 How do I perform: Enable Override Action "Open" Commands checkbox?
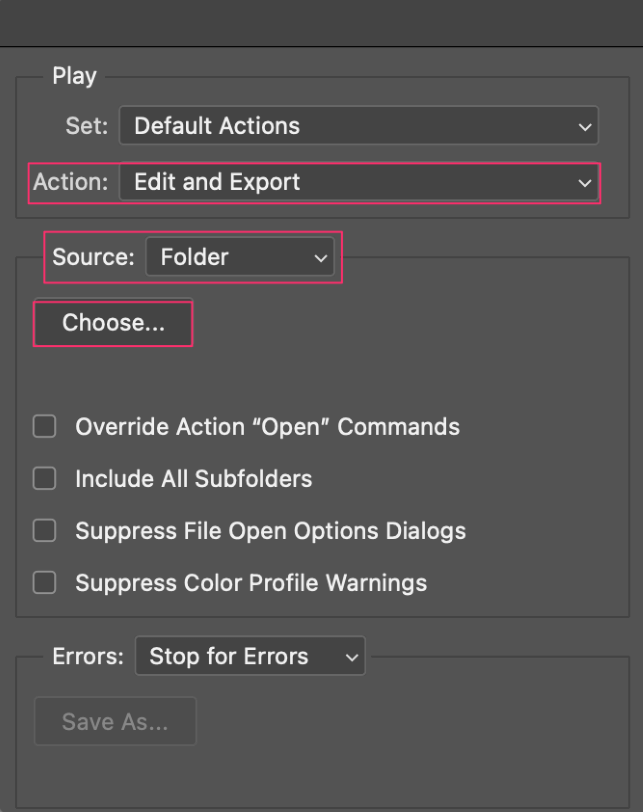click(45, 427)
